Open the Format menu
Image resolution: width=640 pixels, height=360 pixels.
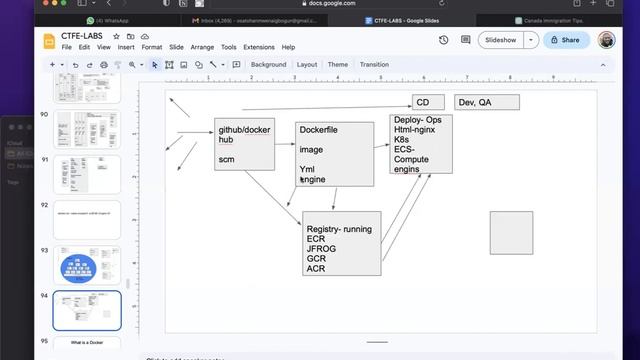point(152,47)
